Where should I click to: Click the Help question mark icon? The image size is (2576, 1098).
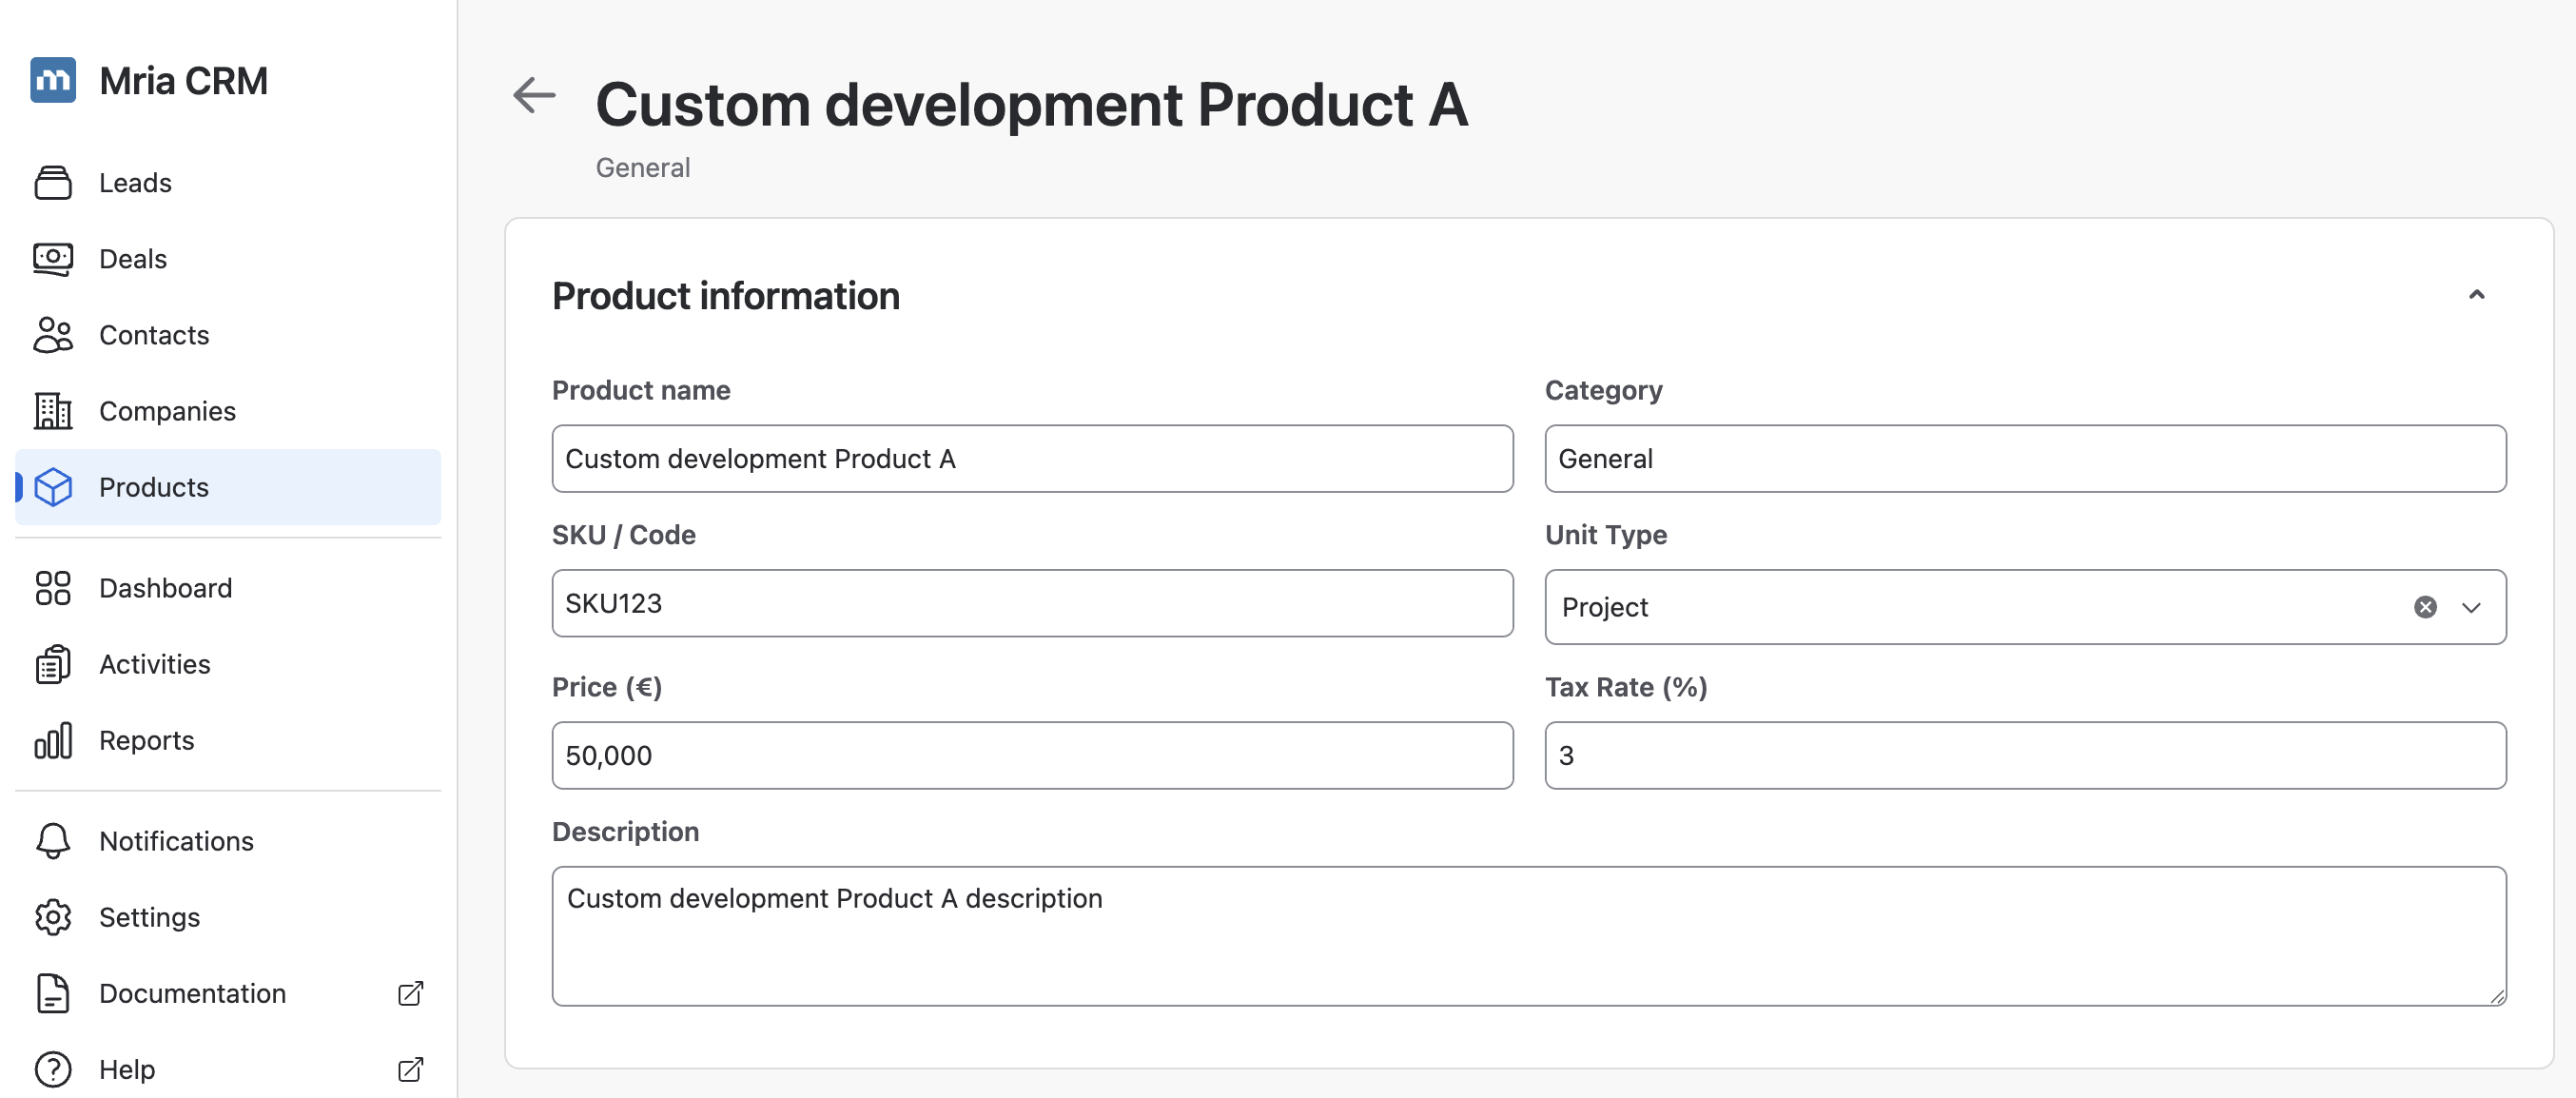coord(53,1069)
